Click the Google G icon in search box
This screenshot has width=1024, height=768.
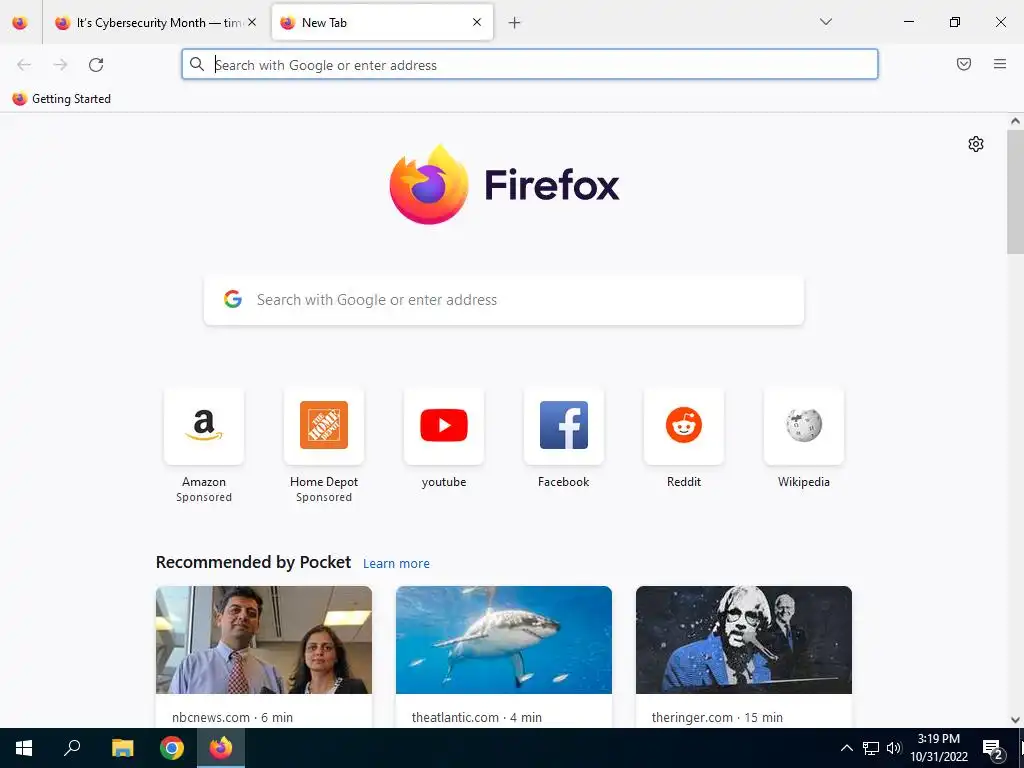[x=232, y=299]
